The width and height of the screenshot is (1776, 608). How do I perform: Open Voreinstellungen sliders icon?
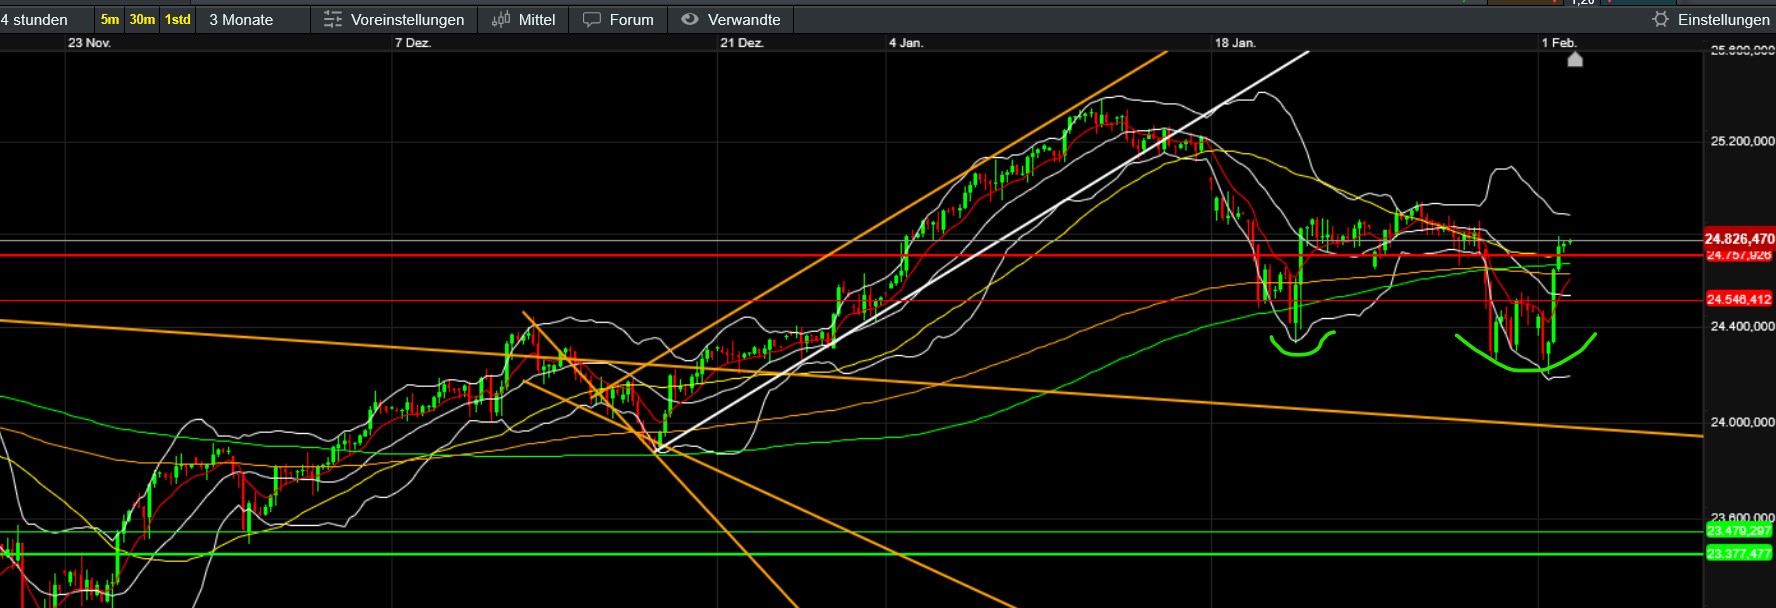333,20
